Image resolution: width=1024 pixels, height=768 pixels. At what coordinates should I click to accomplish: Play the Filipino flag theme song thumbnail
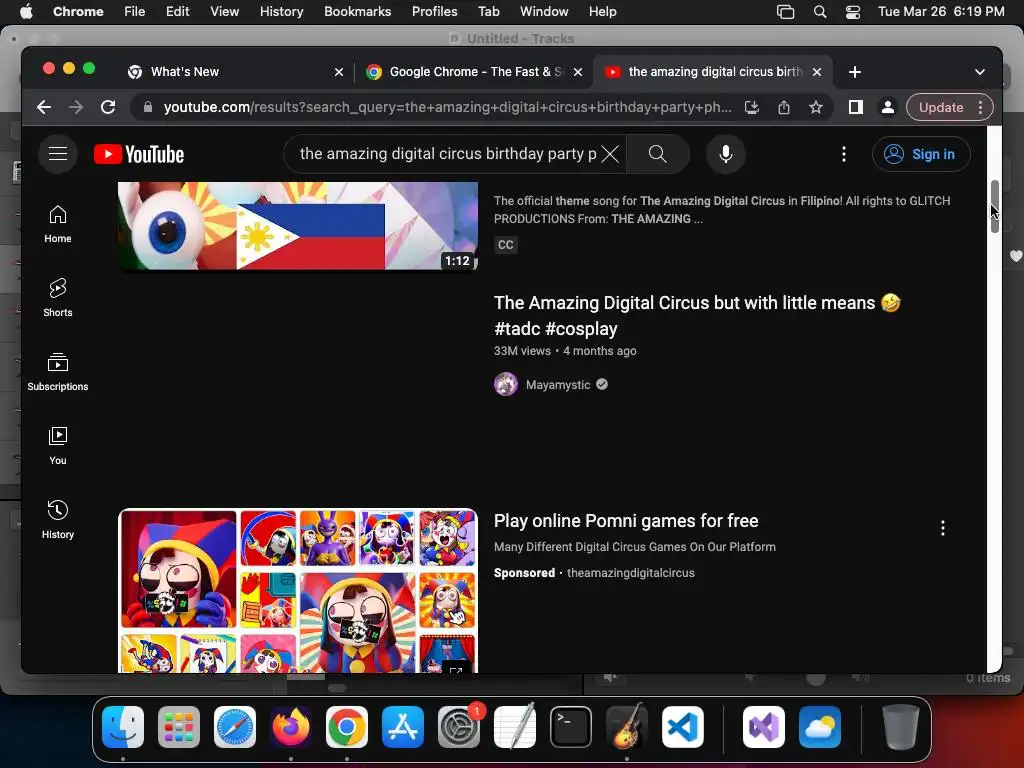point(298,225)
